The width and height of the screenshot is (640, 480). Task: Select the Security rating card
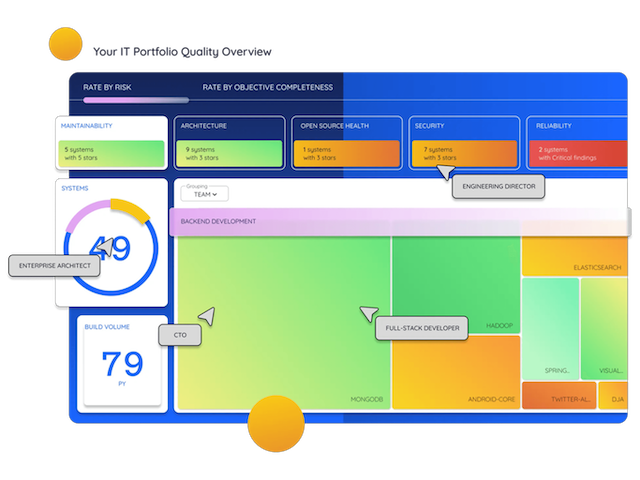click(x=464, y=143)
